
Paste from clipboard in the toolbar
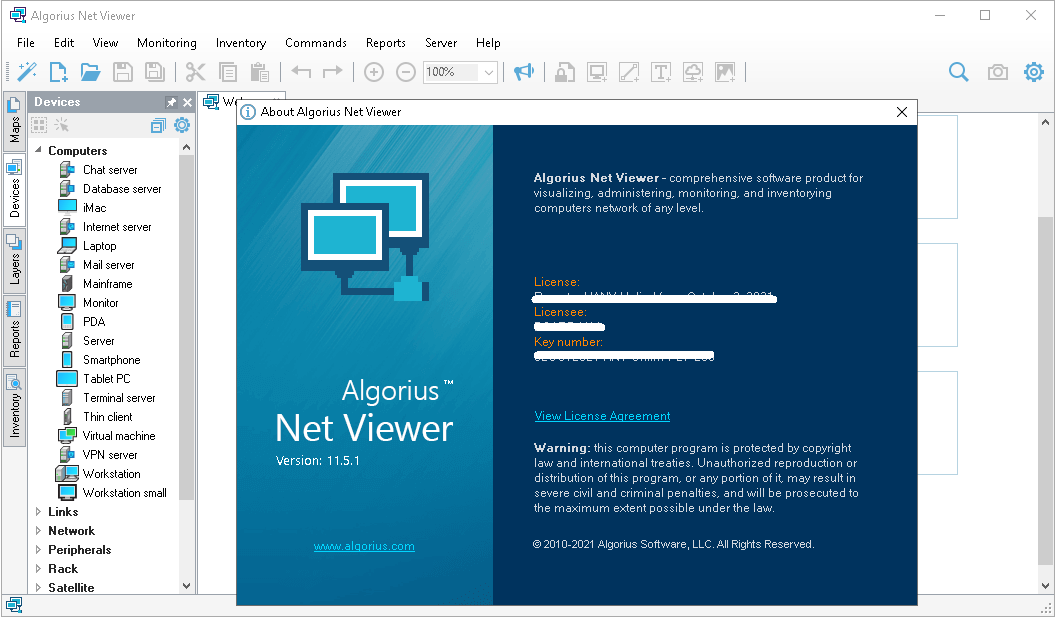coord(260,71)
